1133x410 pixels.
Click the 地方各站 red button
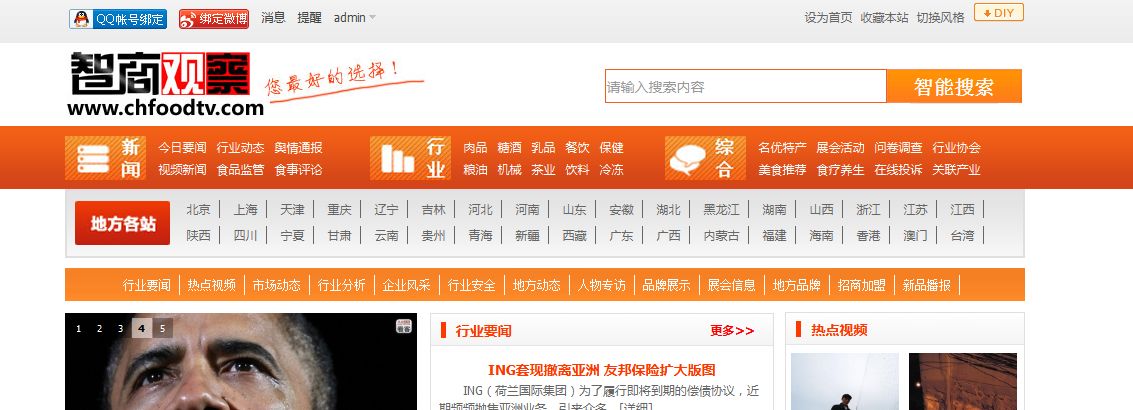[x=123, y=223]
